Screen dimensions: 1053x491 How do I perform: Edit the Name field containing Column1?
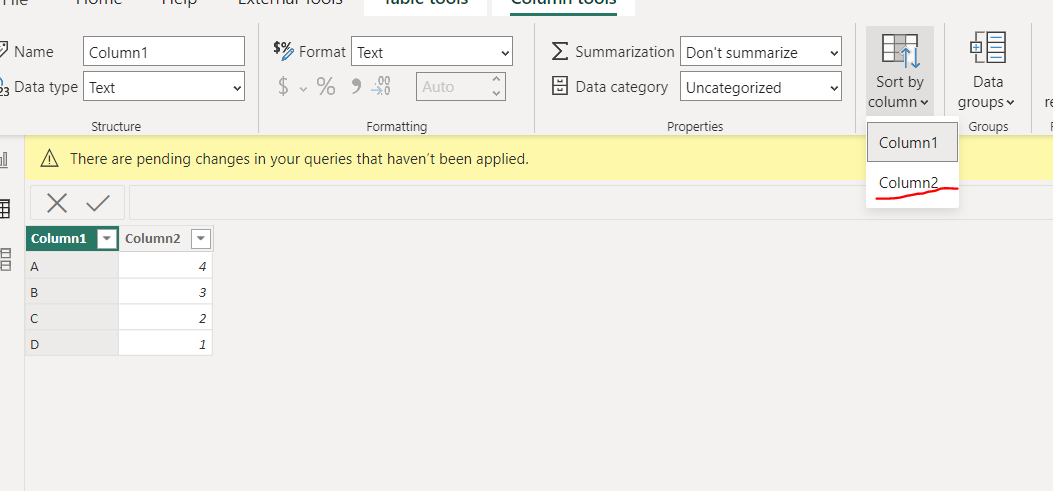[164, 52]
